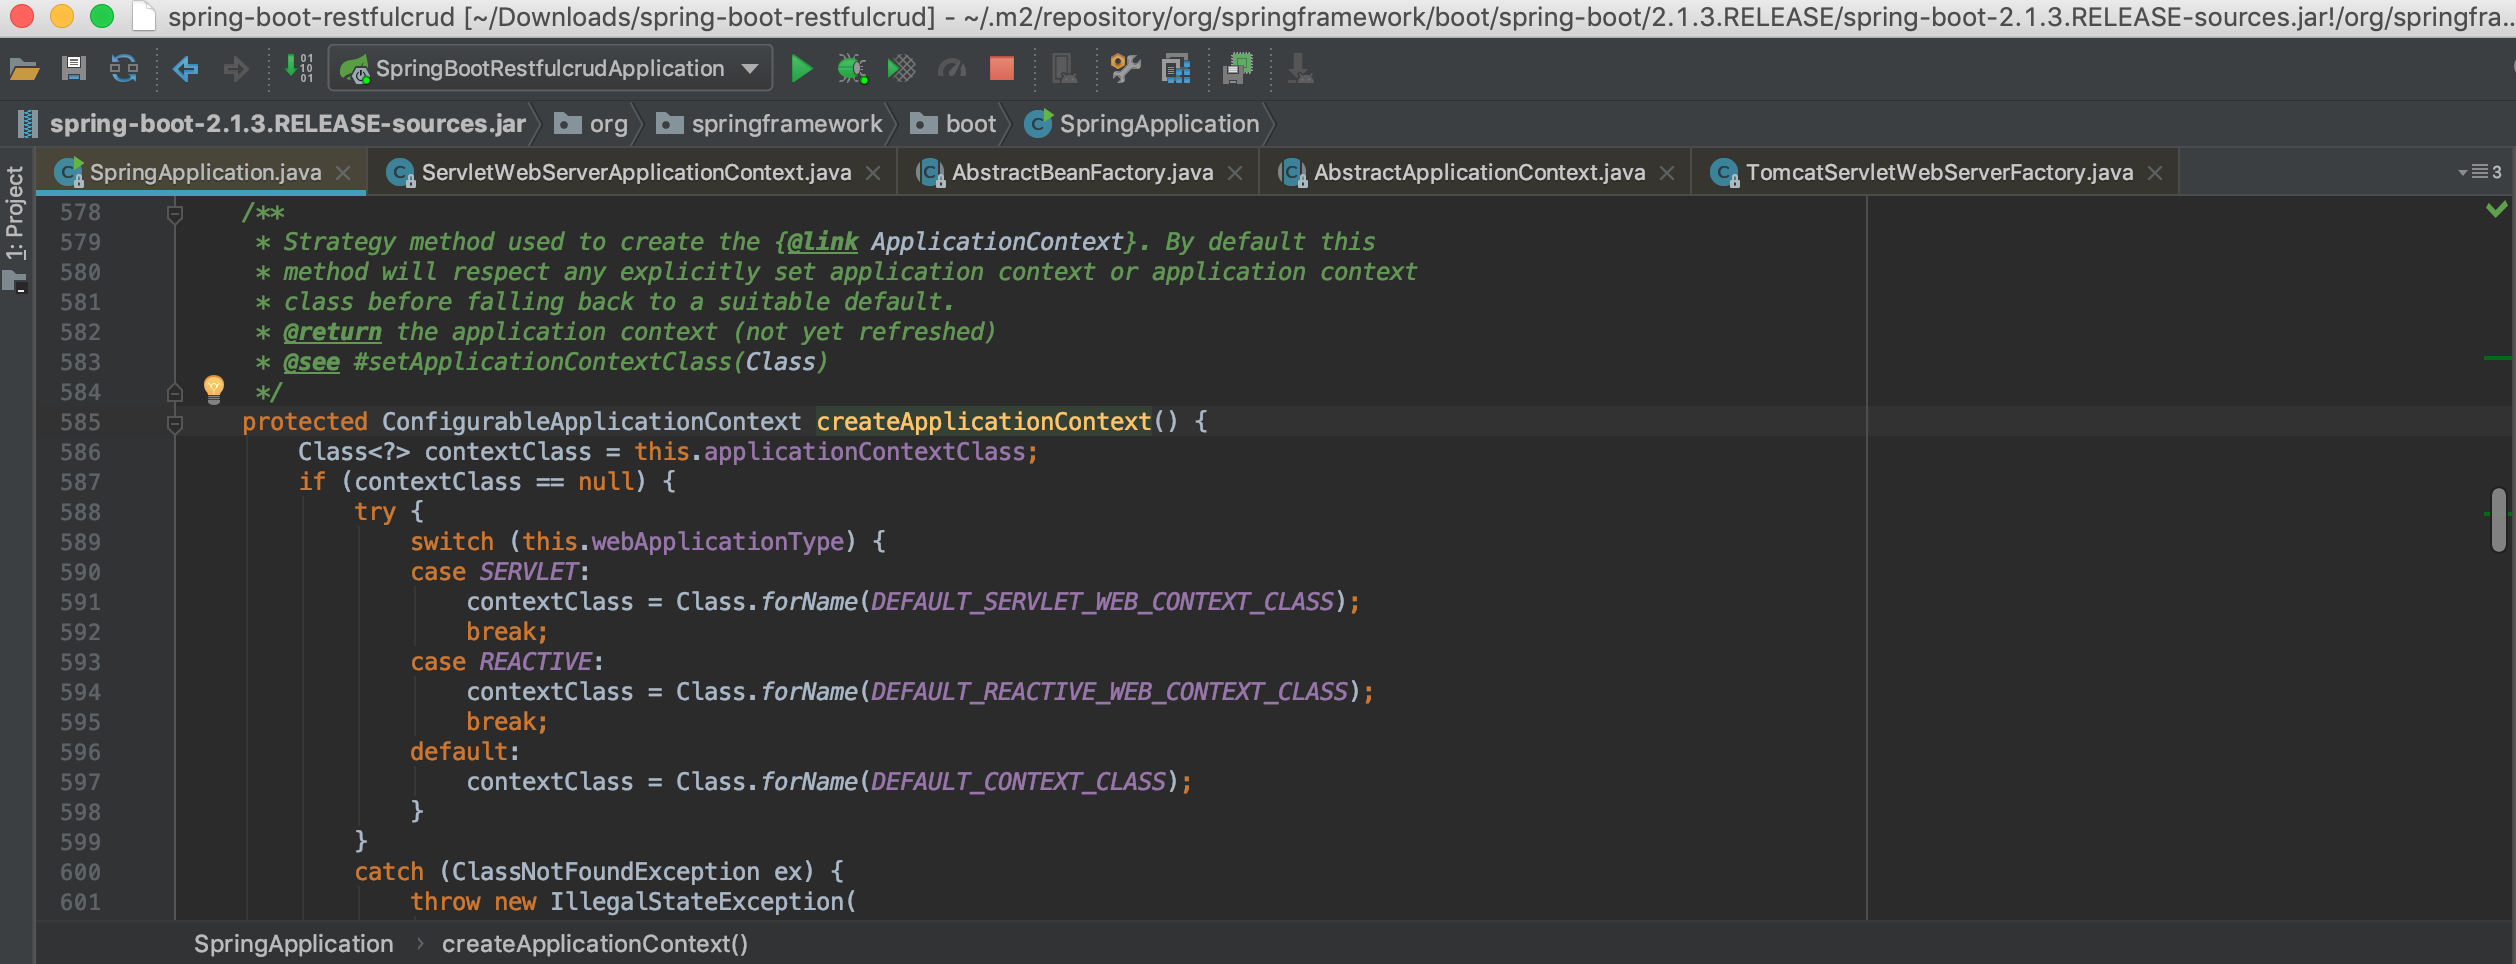Viewport: 2516px width, 964px height.
Task: Close the ServletWebServerApplicationContext.java tab
Action: tap(873, 173)
